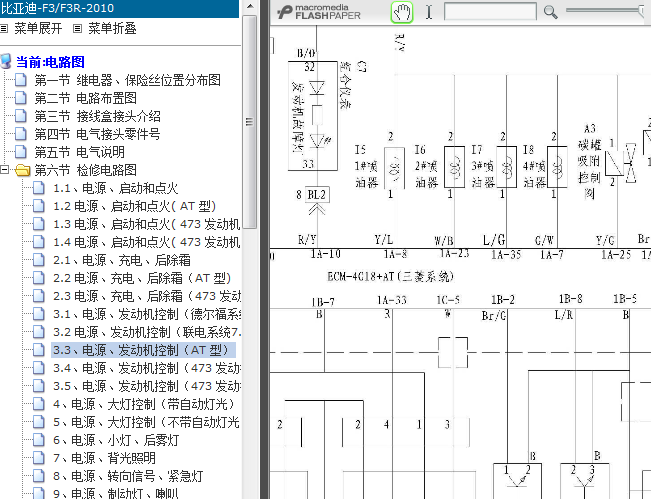Open the 3.5、电源、发动机控制 page
This screenshot has height=499, width=651.
click(147, 386)
